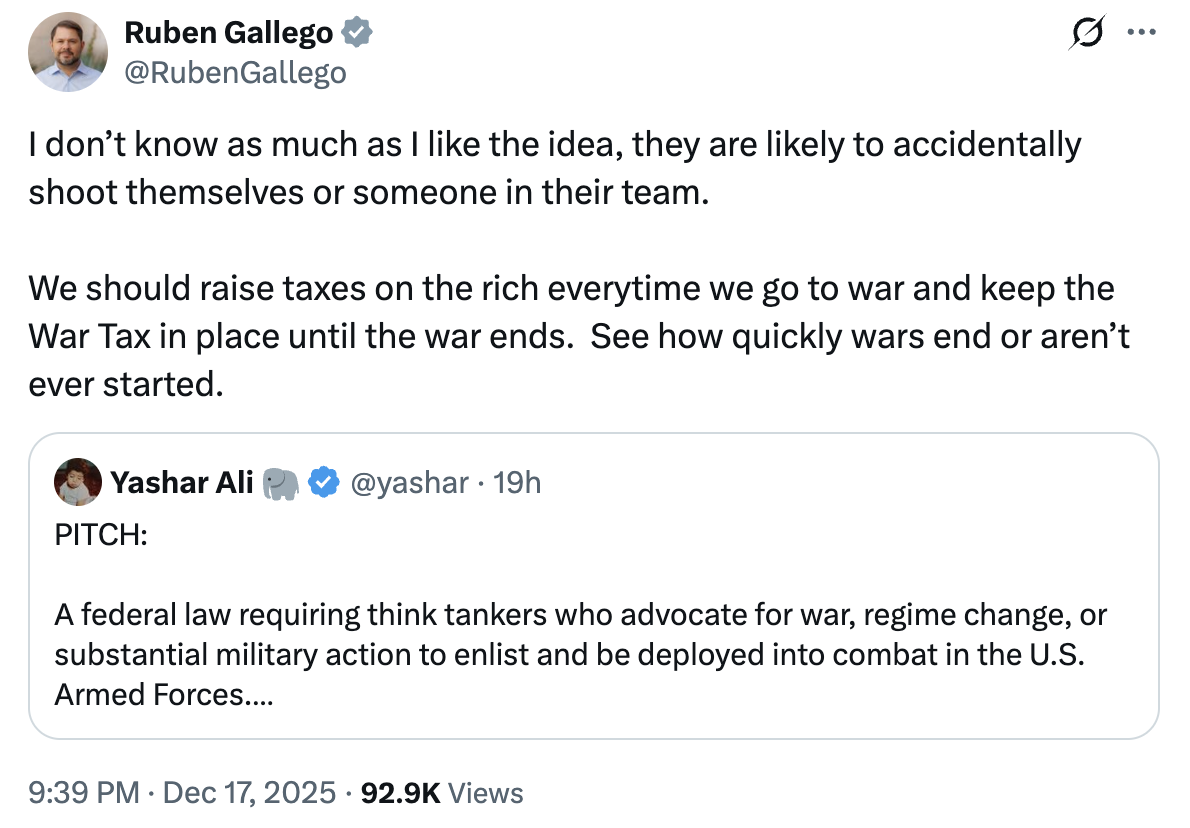Click Yashar Ali's profile picture
Image resolution: width=1190 pixels, height=828 pixels.
tap(77, 481)
